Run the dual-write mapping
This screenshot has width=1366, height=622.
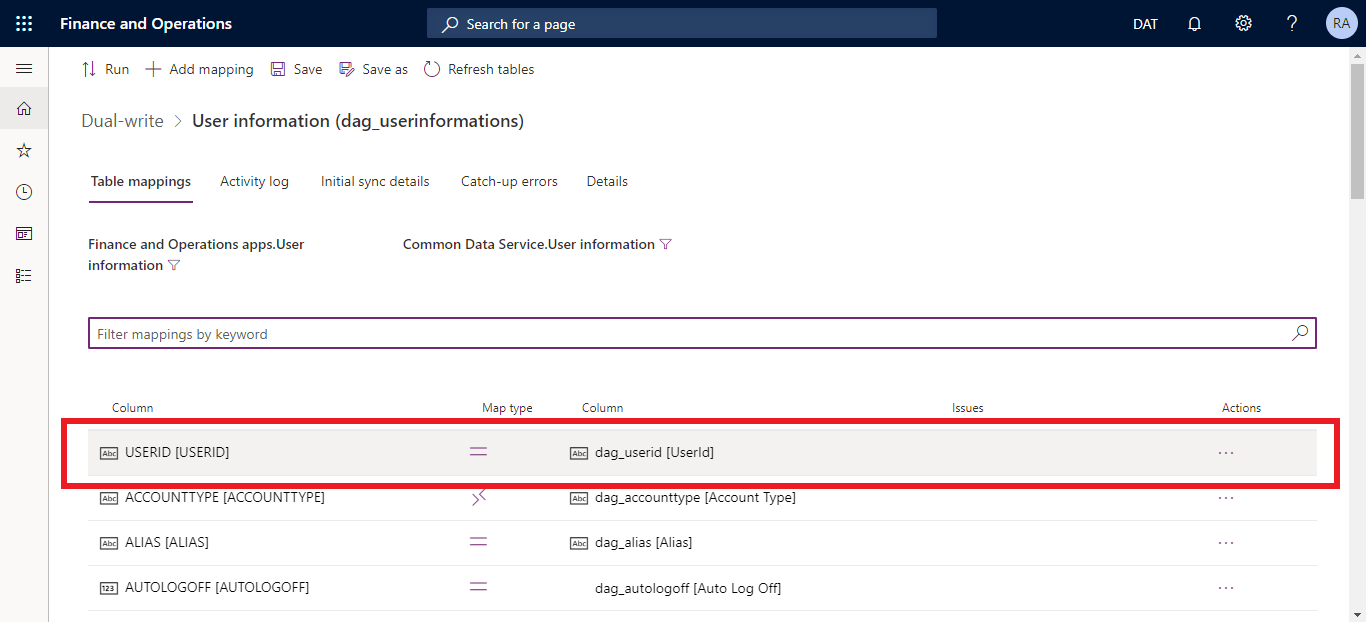click(105, 69)
